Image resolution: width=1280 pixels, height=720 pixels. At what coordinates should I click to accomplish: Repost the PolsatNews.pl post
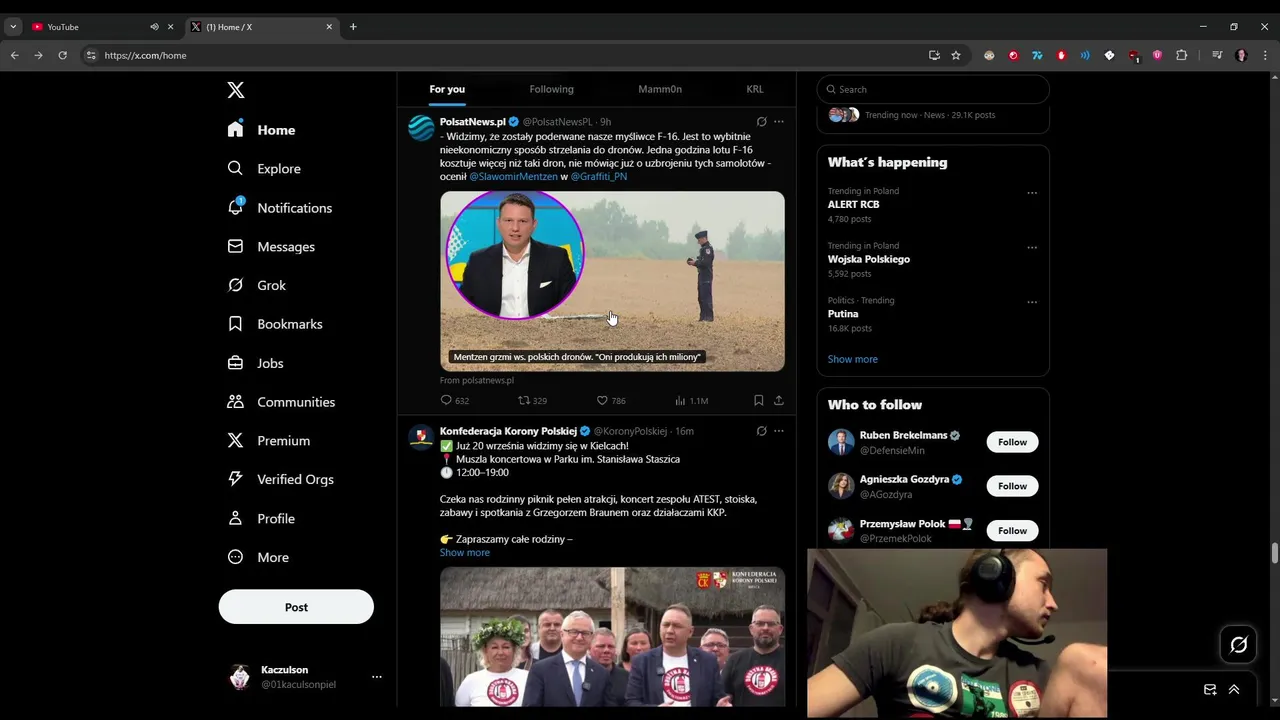532,400
